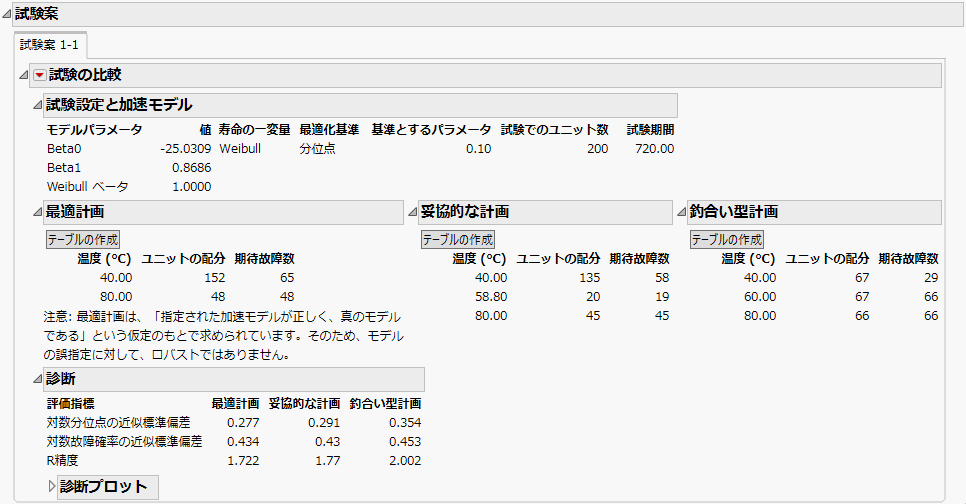966x504 pixels.
Task: Click unit allocation 20 in 妥協的な計画
Action: [593, 297]
